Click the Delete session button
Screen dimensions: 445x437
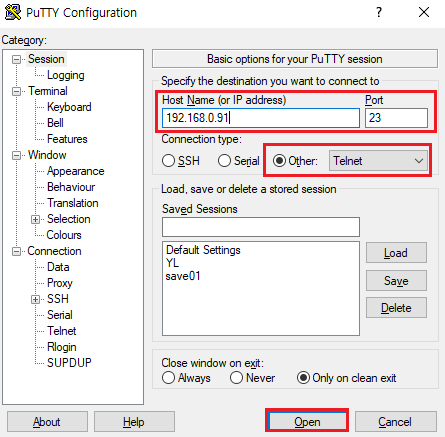coord(396,308)
